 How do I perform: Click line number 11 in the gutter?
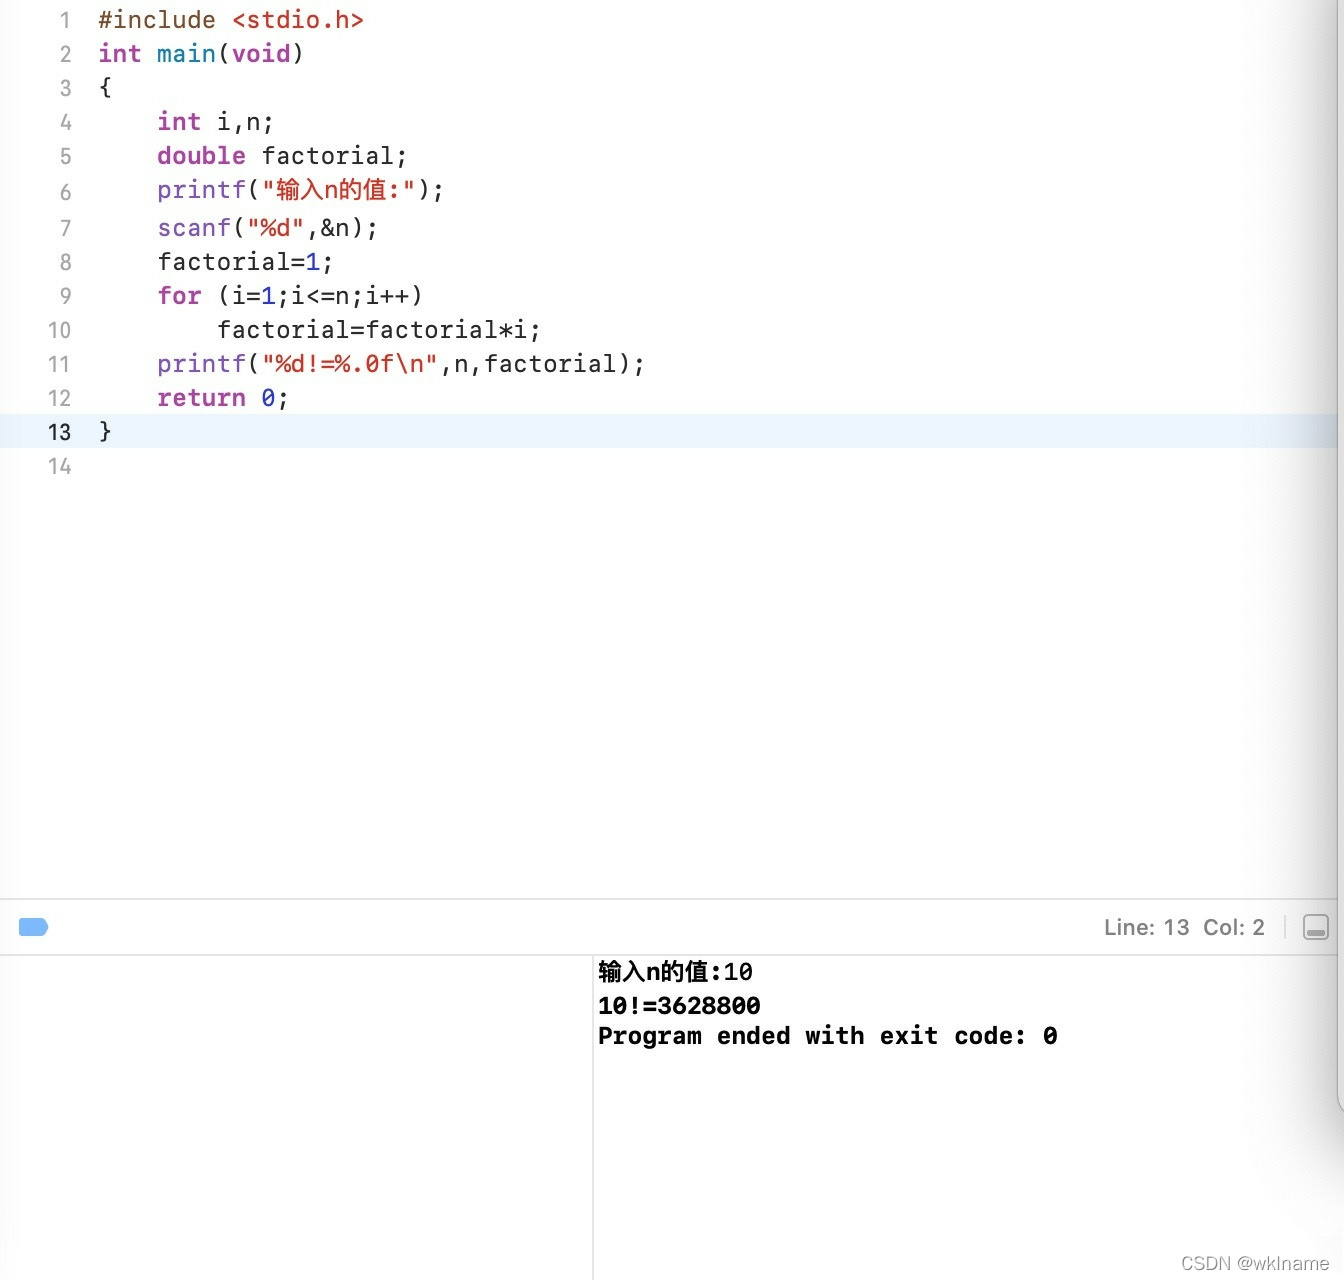(x=59, y=364)
